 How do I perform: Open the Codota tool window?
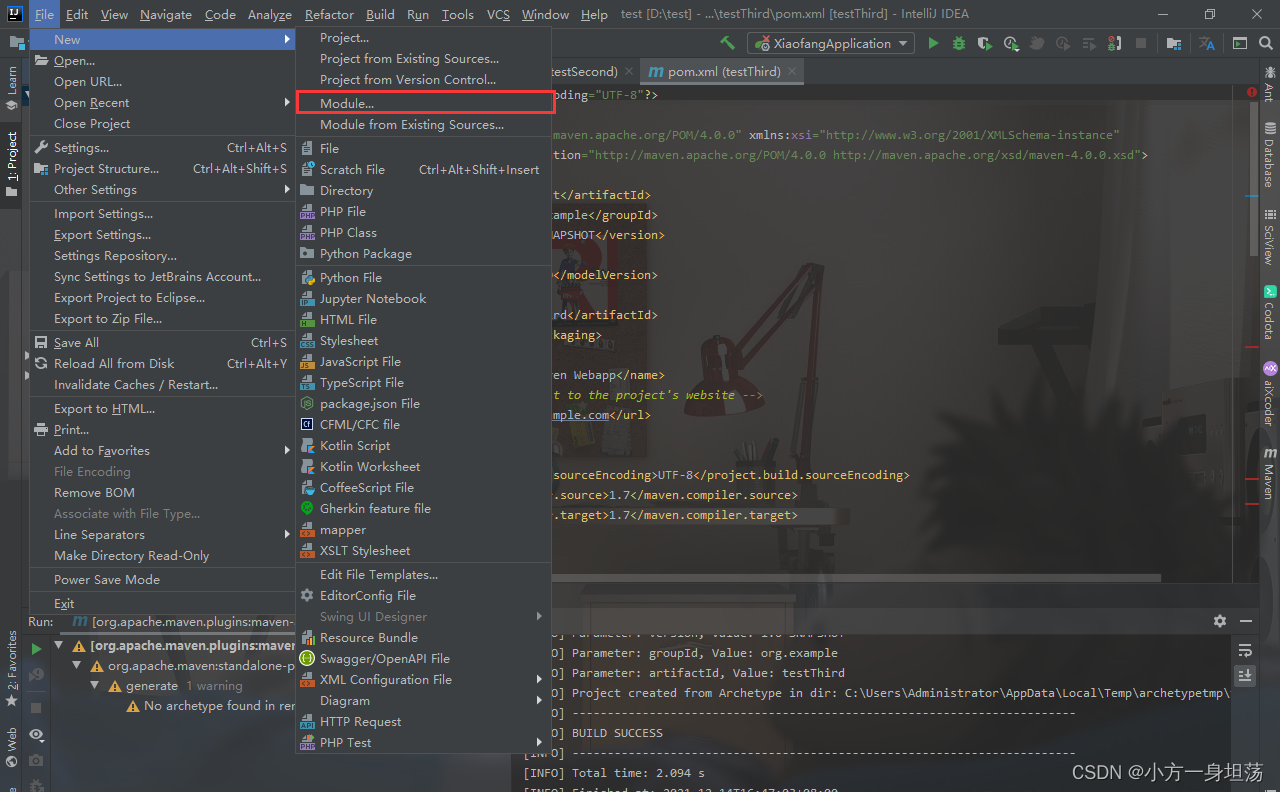click(1269, 312)
